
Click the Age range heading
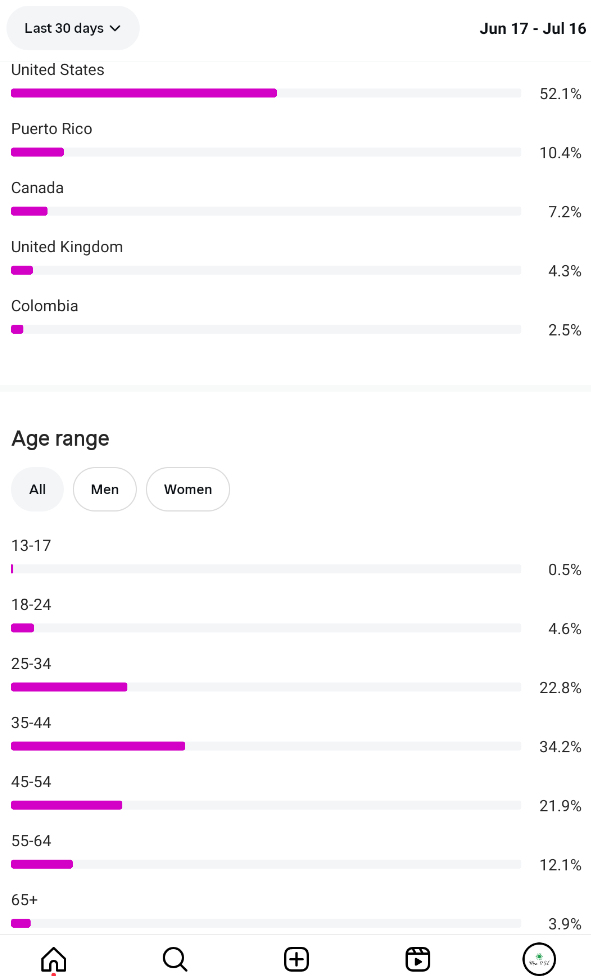60,439
